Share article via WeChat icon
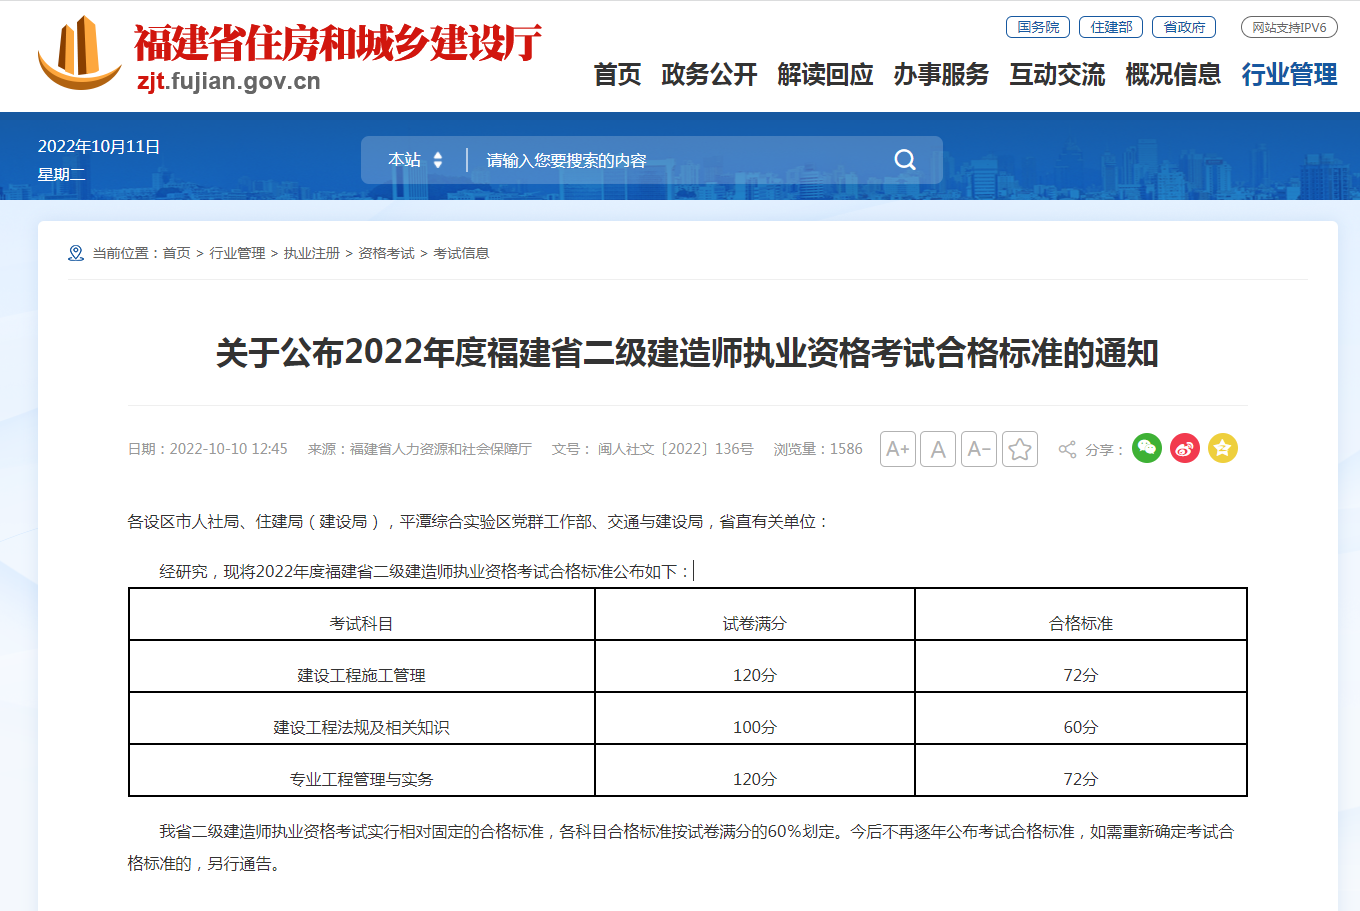The image size is (1360, 911). (x=1147, y=448)
